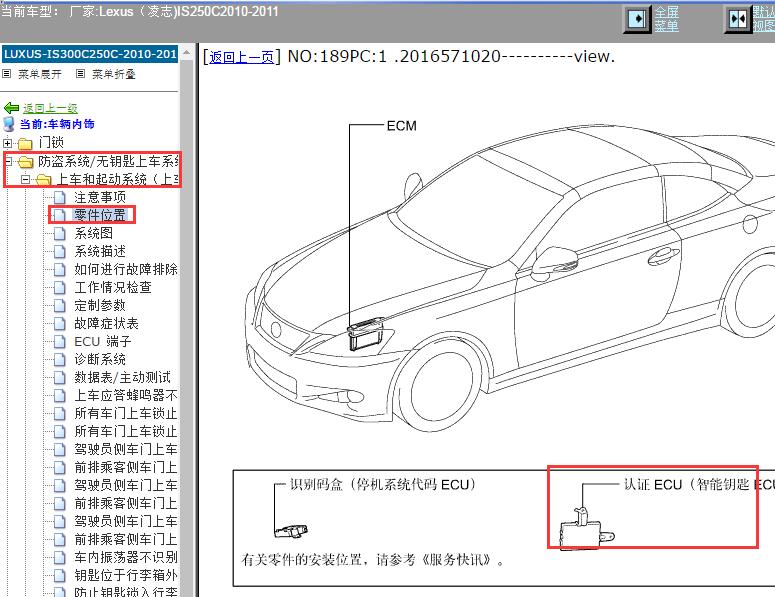Click the 菜单折叠 list icon

81,74
